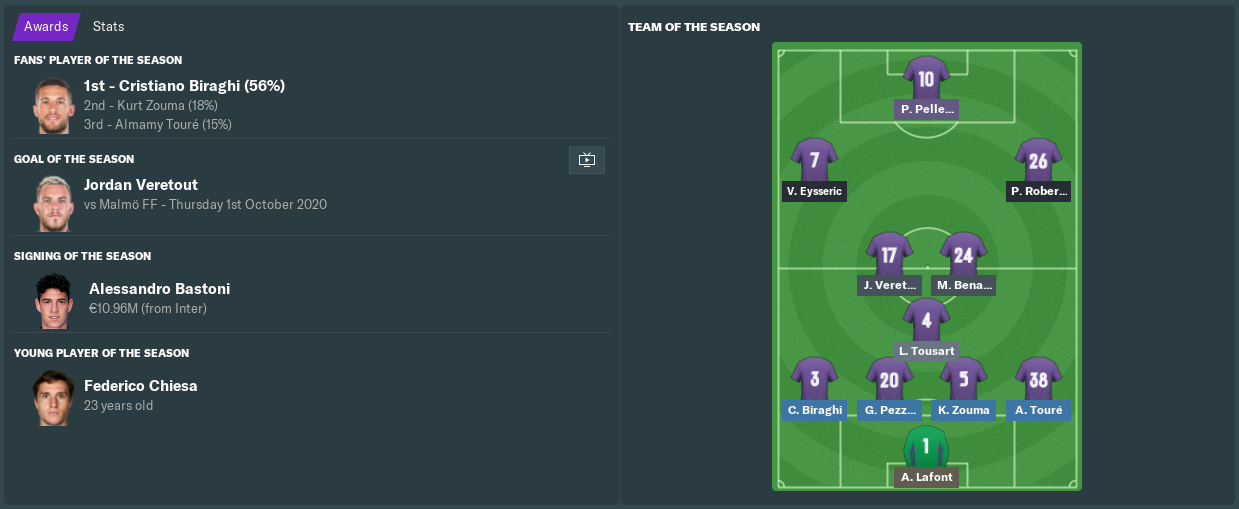Click the Alessandro Bastoni name link

click(159, 289)
